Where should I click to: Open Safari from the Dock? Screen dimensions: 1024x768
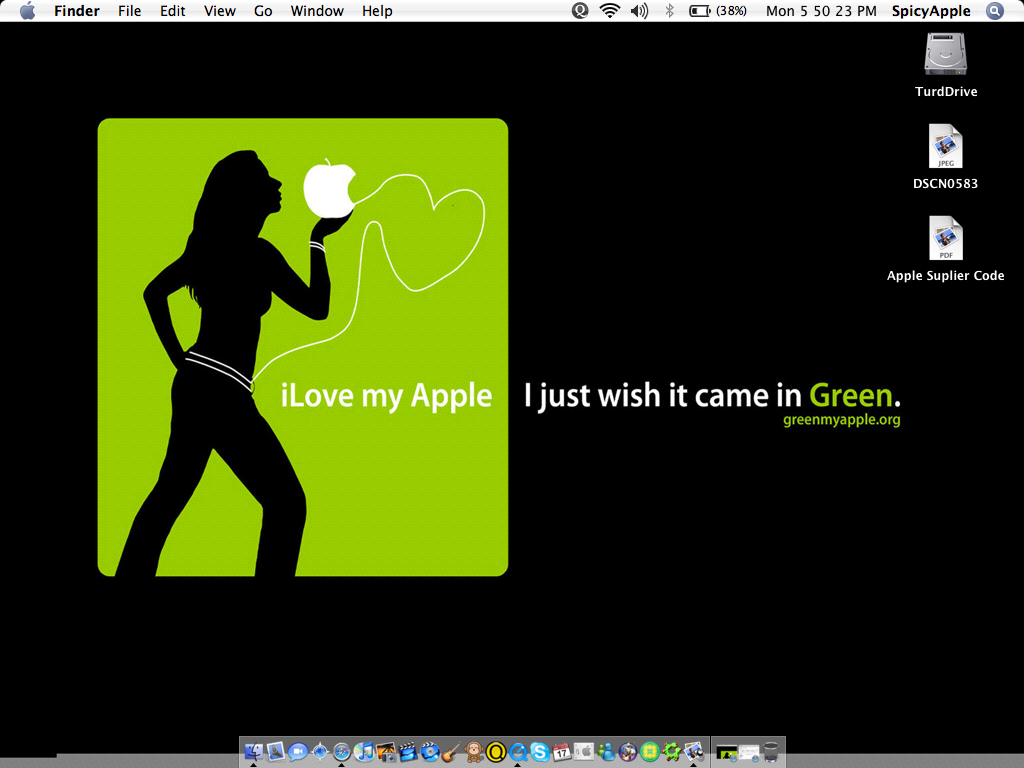[342, 752]
